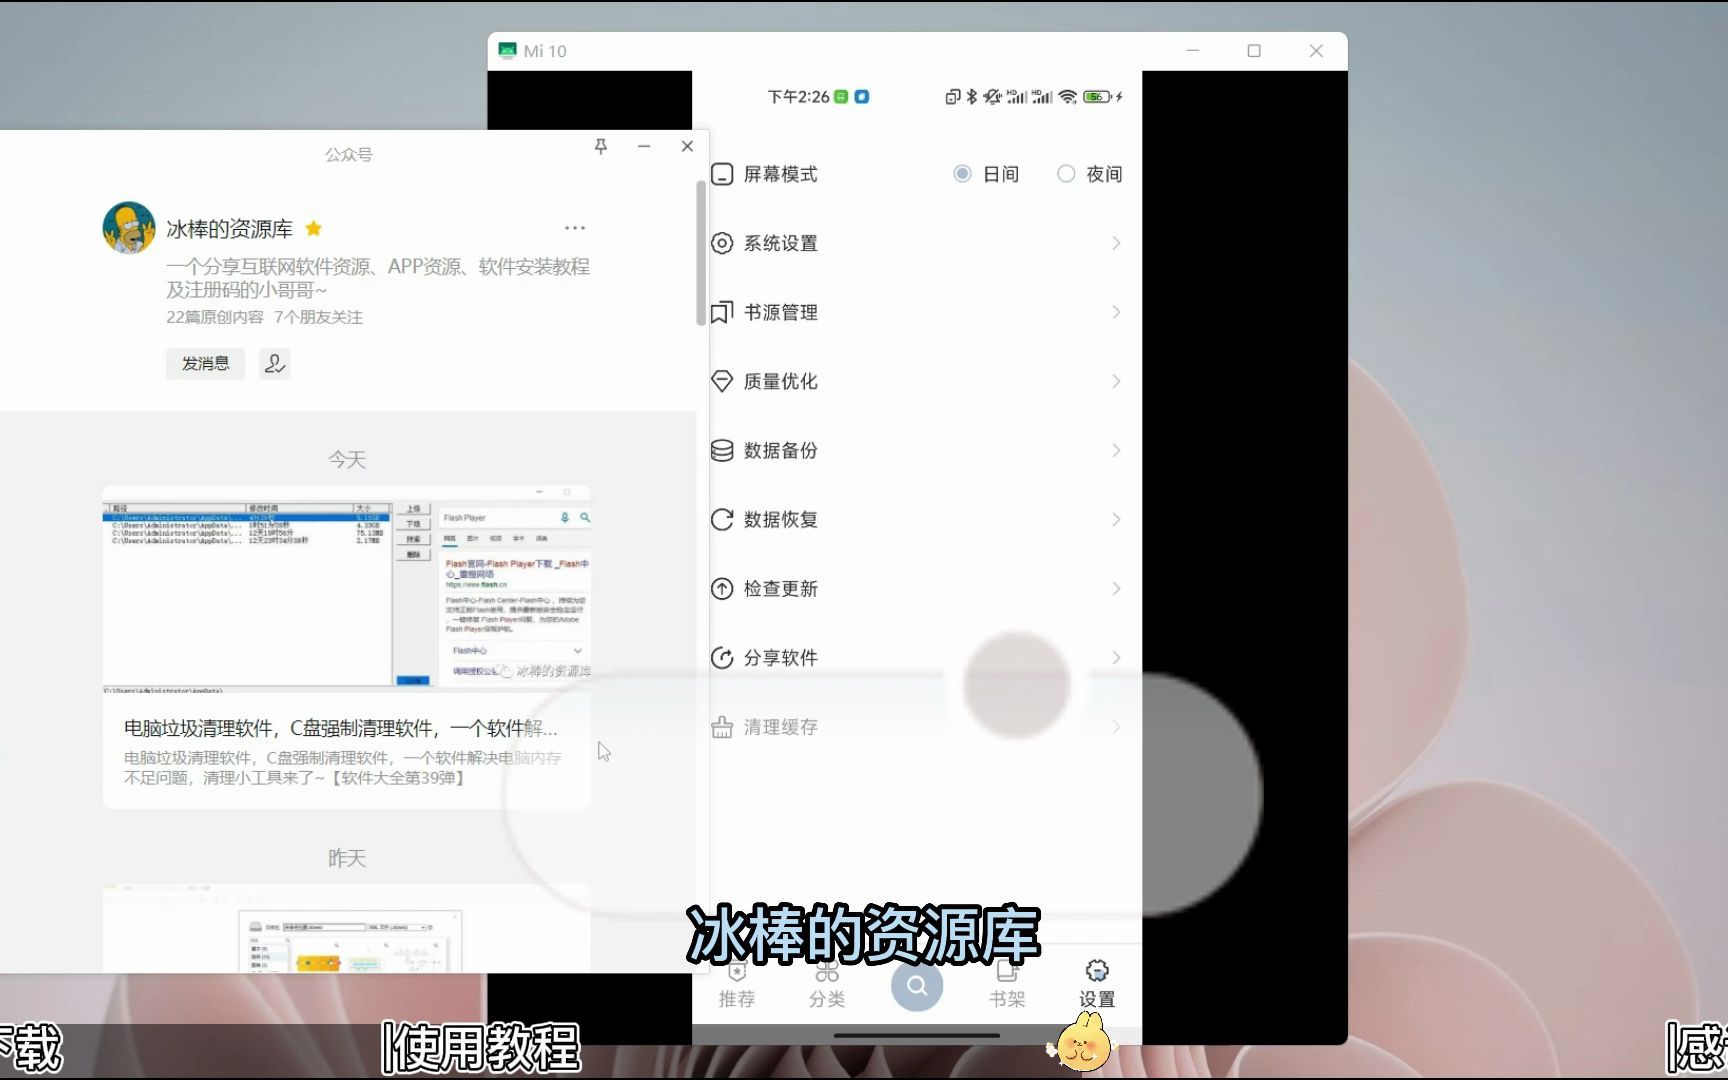The height and width of the screenshot is (1080, 1728).
Task: Open the 分享软件 entry label
Action: coord(781,657)
